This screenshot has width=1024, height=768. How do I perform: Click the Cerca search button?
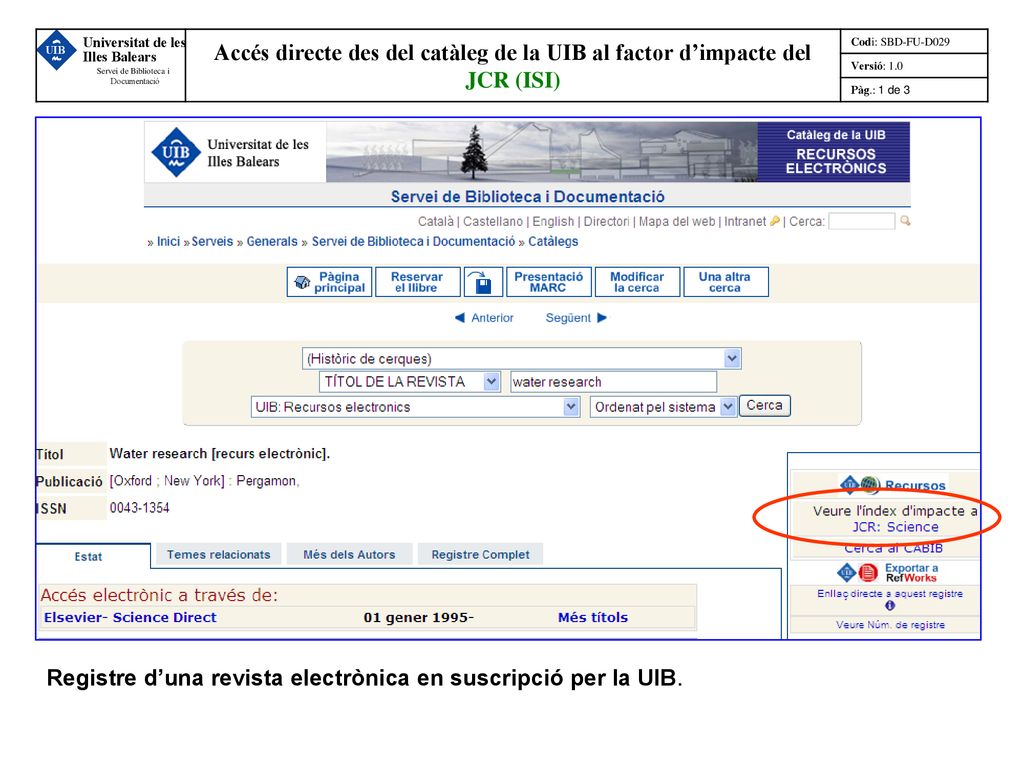[x=765, y=406]
